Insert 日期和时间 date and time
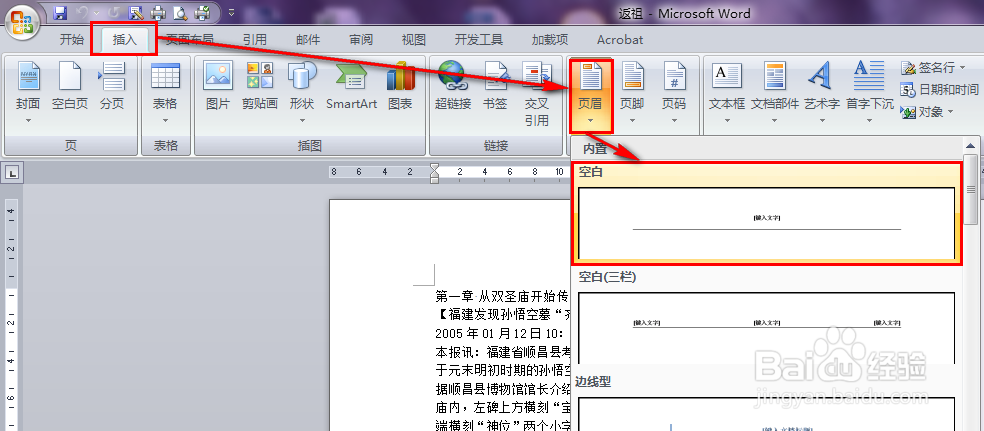This screenshot has width=984, height=431. point(939,90)
